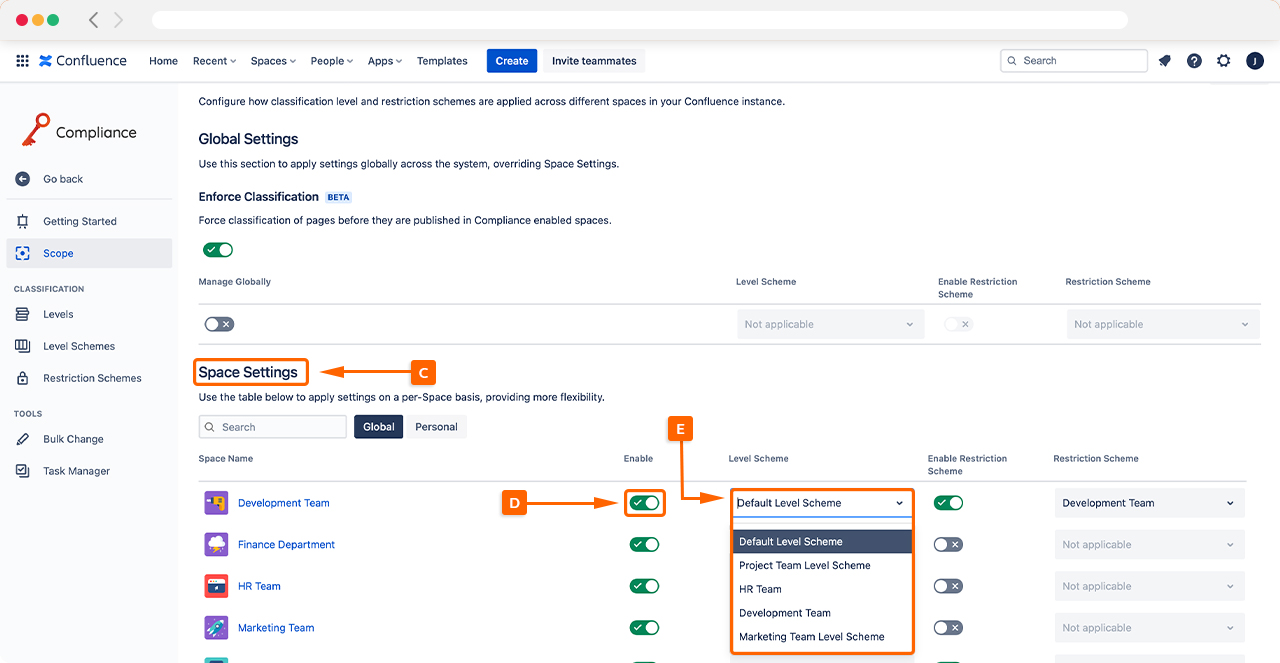The height and width of the screenshot is (663, 1280).
Task: Click the Go back arrow icon
Action: (23, 179)
